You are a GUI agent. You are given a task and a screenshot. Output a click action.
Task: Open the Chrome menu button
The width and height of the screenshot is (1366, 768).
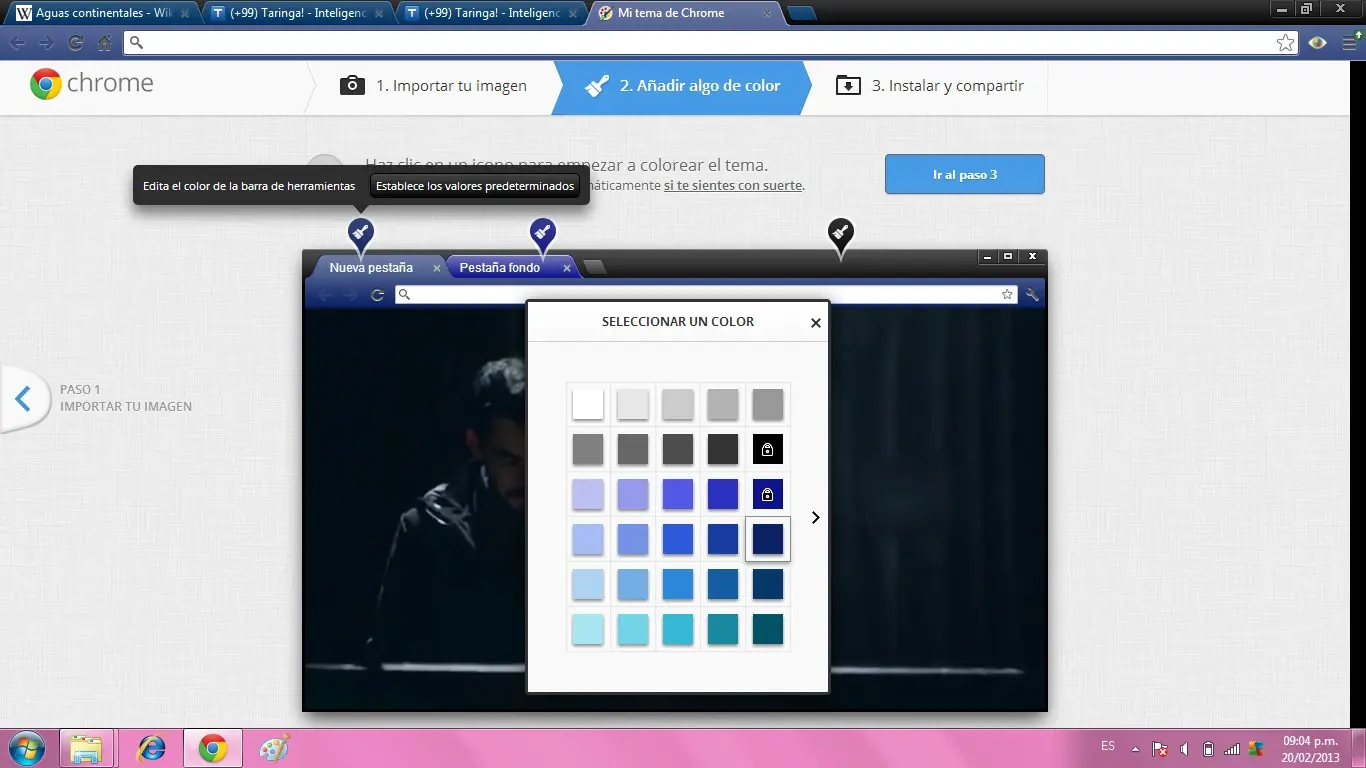(x=1349, y=43)
